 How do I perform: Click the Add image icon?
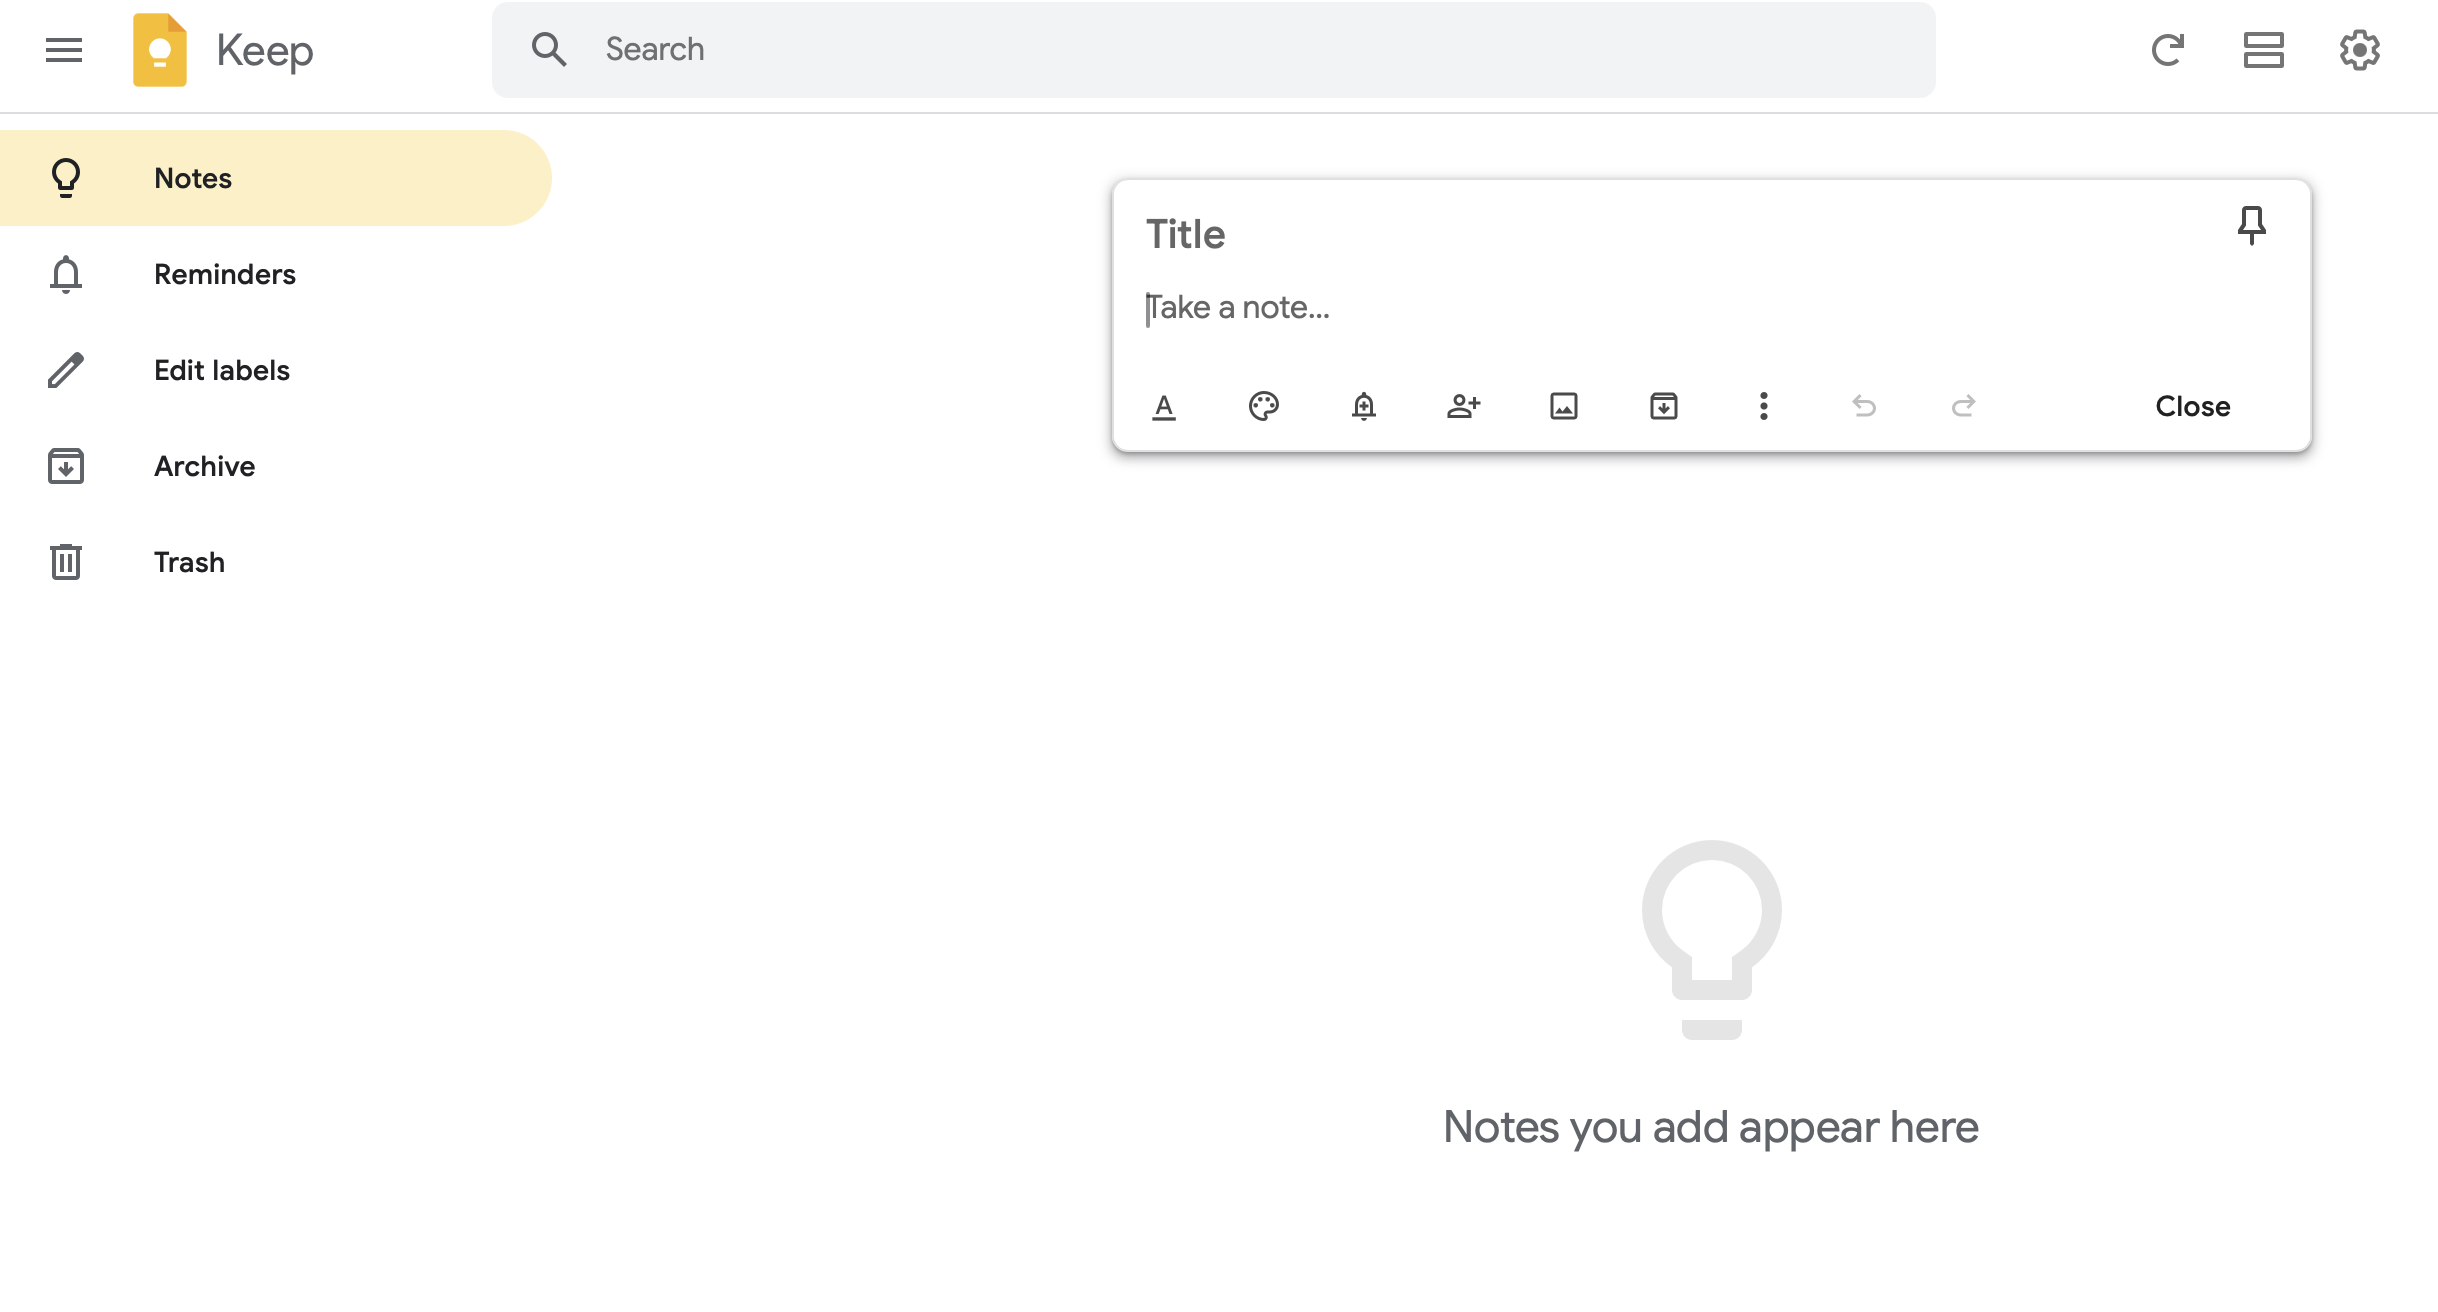pos(1564,406)
